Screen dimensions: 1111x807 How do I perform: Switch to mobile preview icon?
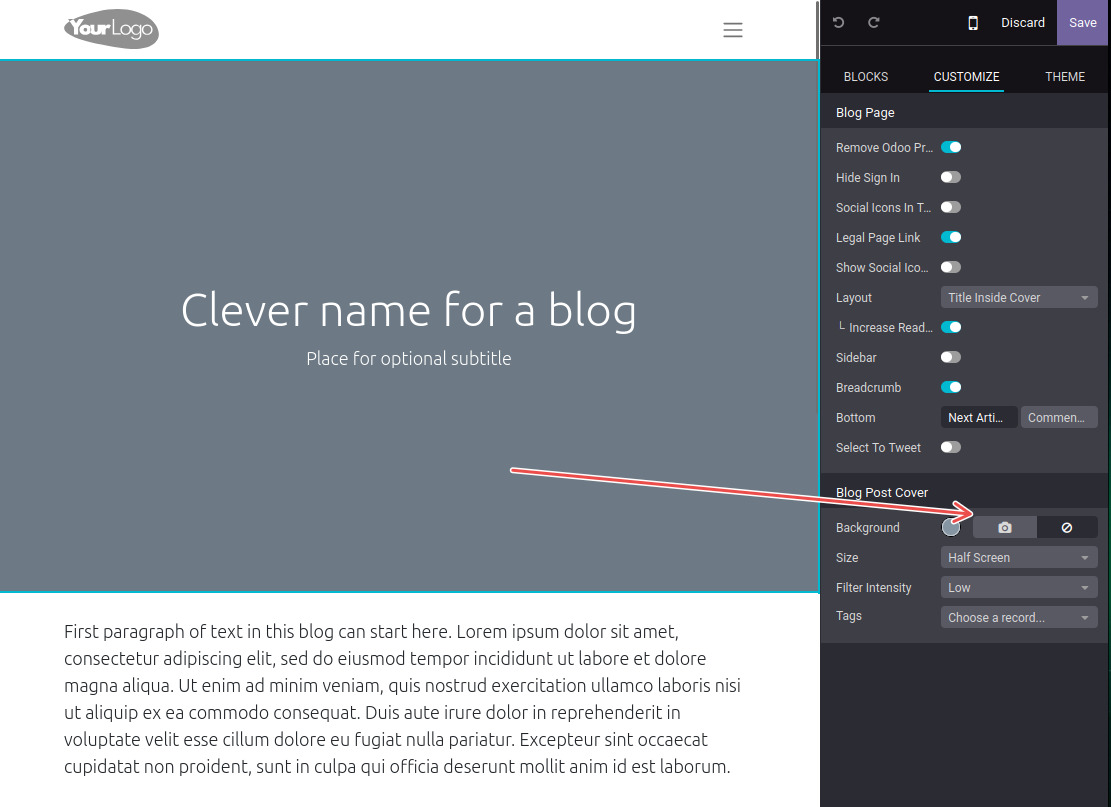973,23
